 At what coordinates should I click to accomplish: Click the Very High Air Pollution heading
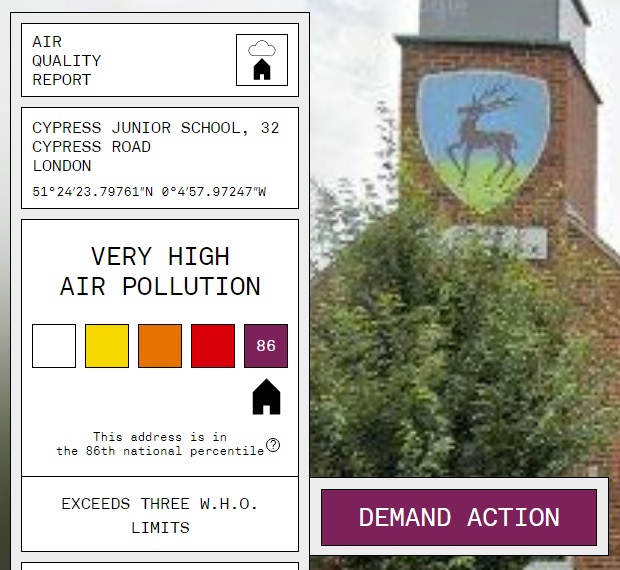(160, 272)
